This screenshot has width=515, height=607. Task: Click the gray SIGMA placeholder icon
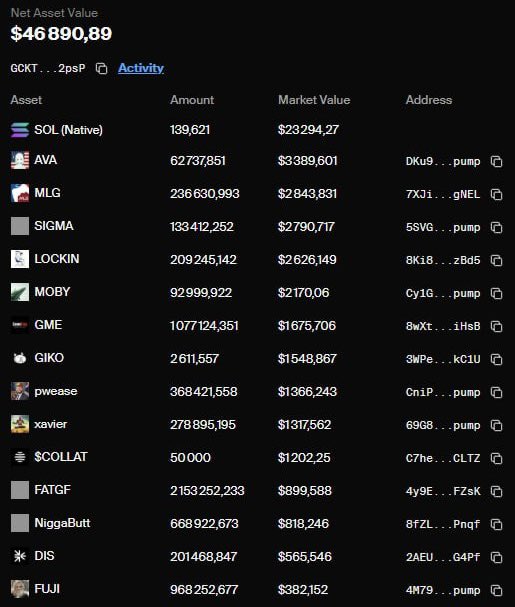(x=20, y=226)
